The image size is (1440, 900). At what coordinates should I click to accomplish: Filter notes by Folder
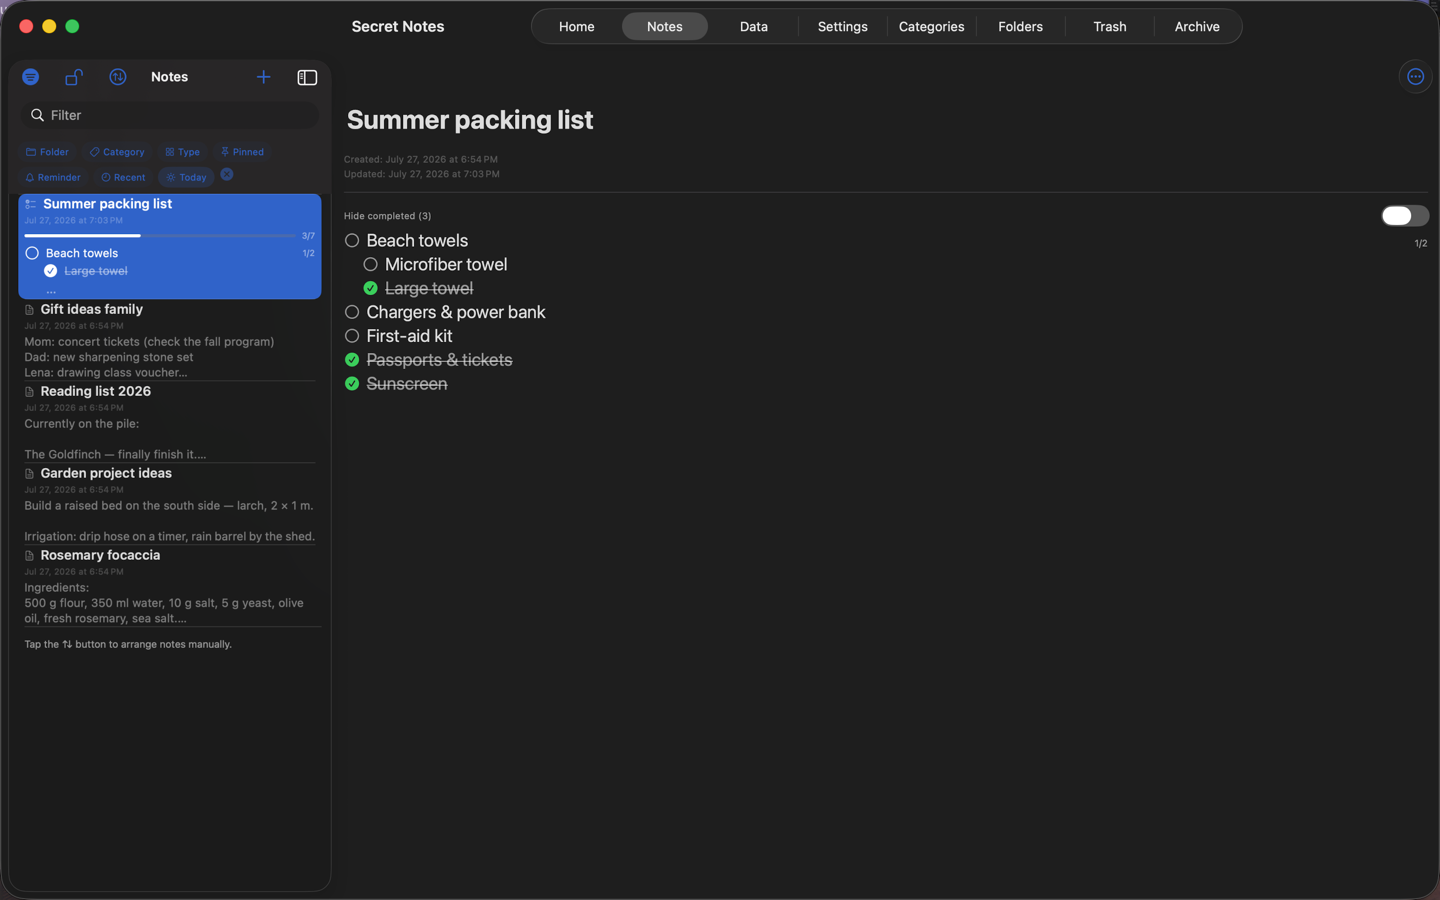pyautogui.click(x=47, y=152)
